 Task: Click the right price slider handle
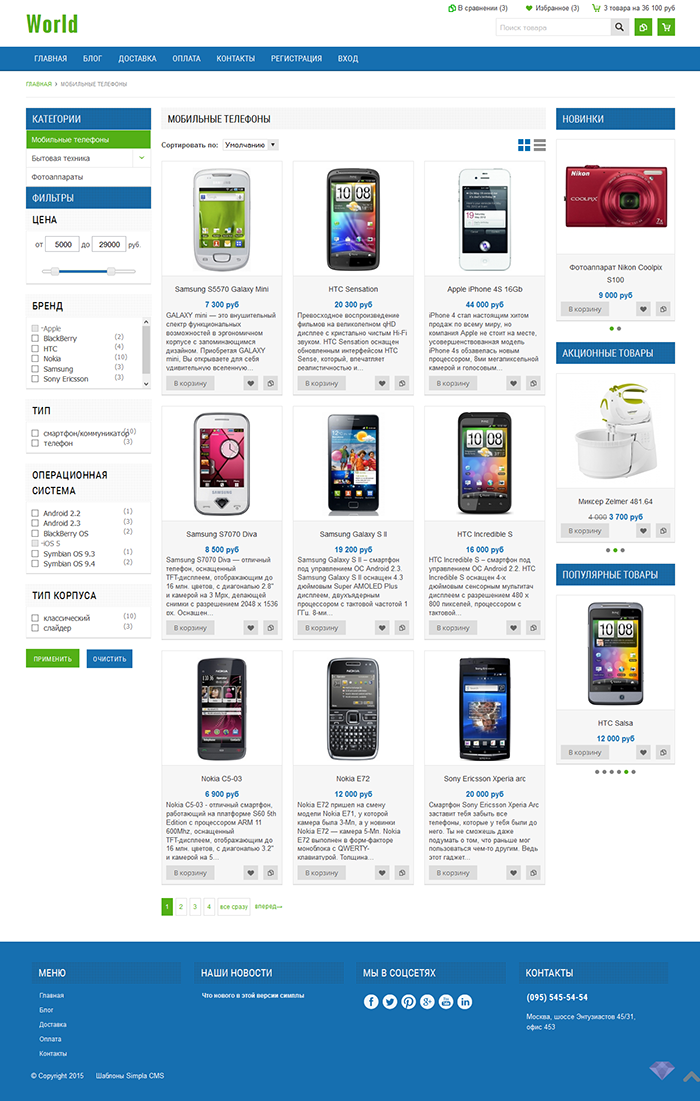[111, 271]
